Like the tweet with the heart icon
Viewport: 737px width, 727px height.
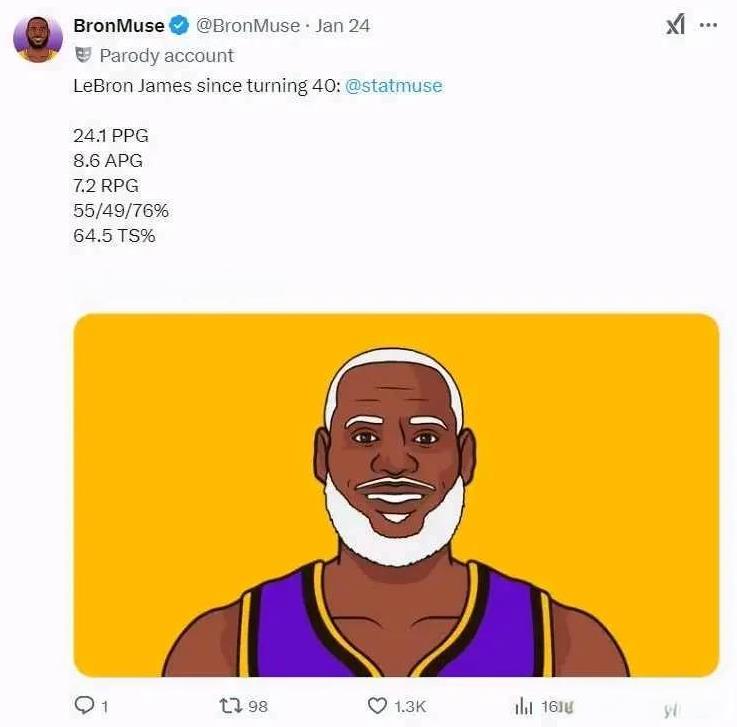click(377, 705)
